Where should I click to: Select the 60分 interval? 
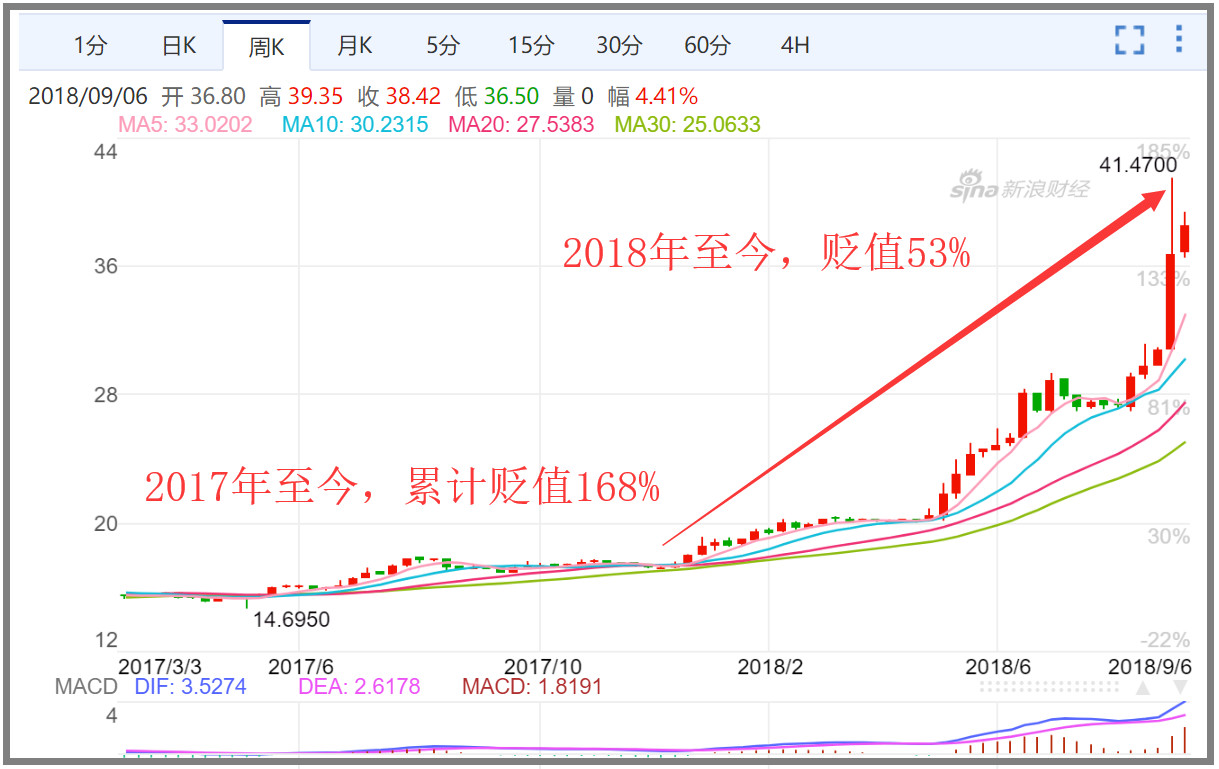(x=705, y=44)
